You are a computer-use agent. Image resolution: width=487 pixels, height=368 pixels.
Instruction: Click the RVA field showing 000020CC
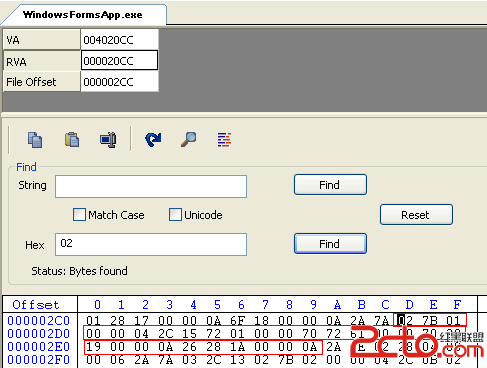click(x=119, y=60)
